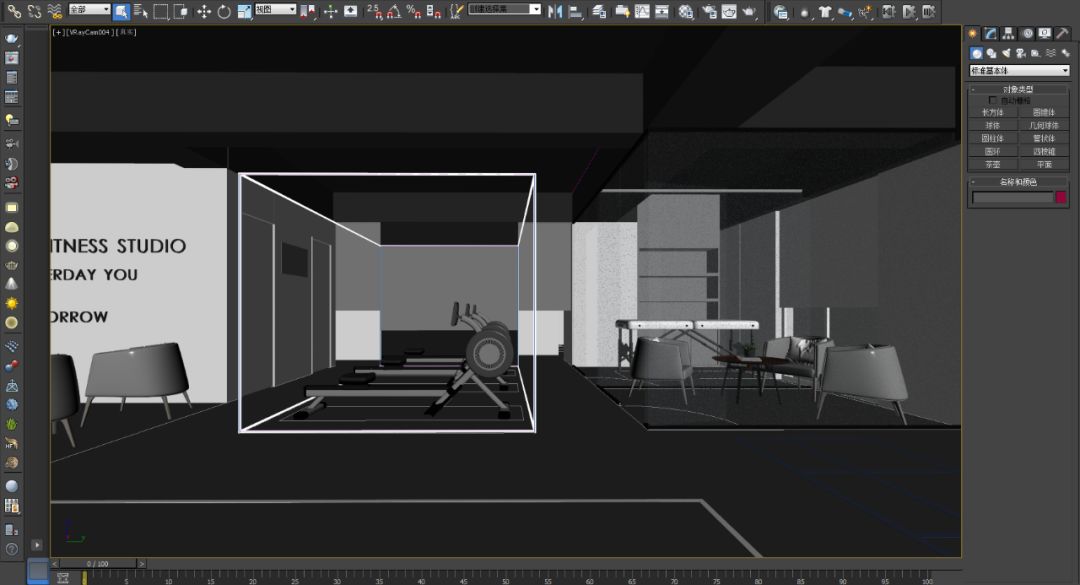Screen dimensions: 1080x585
Task: Select the Link objects chain icon
Action: pos(14,11)
